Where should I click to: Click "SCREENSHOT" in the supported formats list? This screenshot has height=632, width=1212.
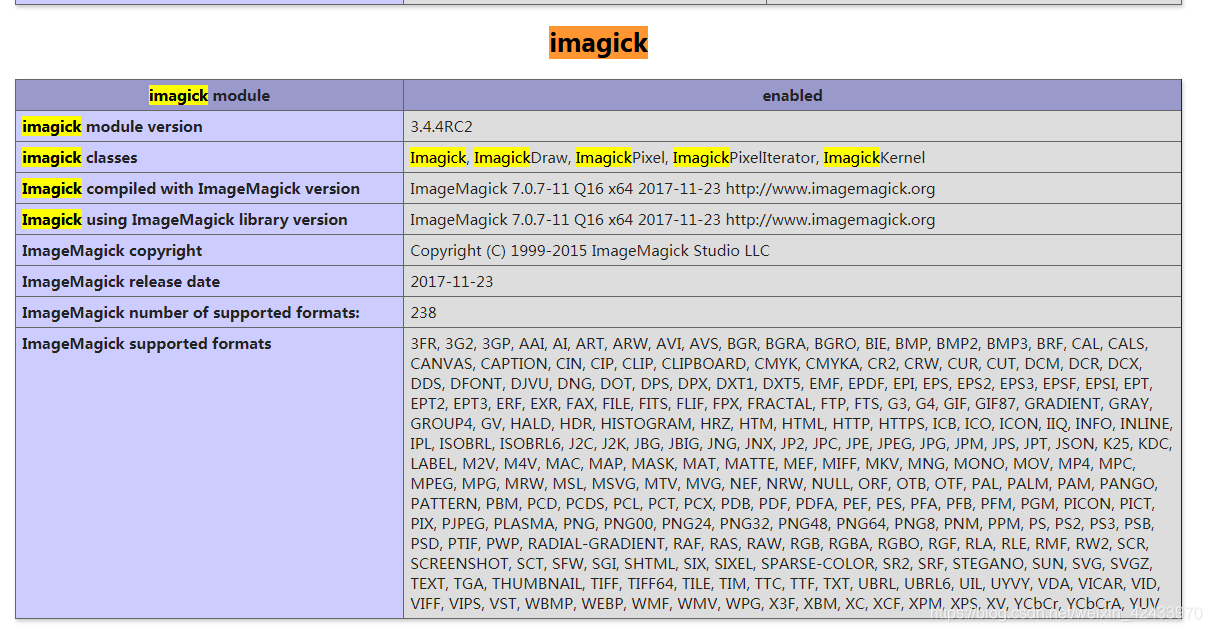[459, 564]
